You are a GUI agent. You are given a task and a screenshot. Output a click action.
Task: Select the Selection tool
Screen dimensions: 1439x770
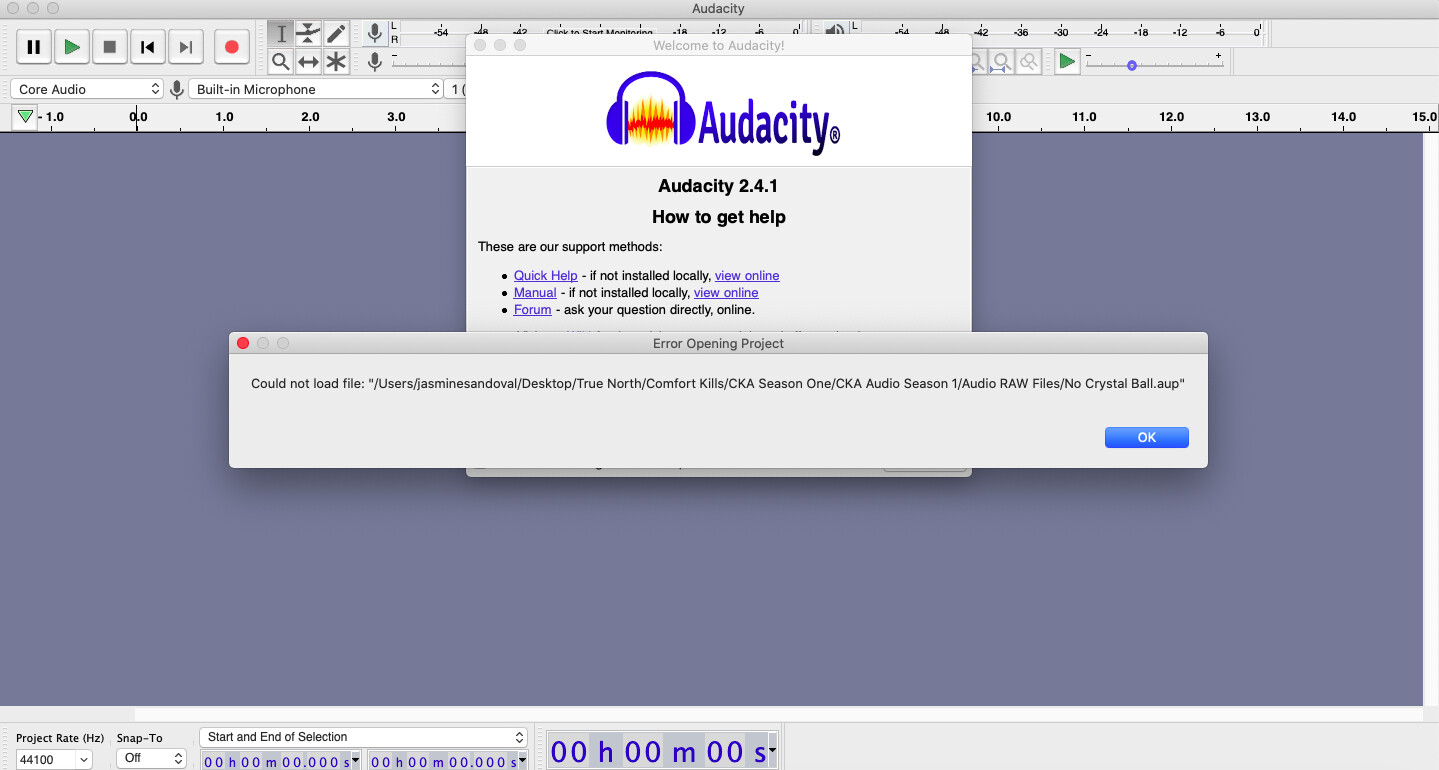pyautogui.click(x=281, y=33)
